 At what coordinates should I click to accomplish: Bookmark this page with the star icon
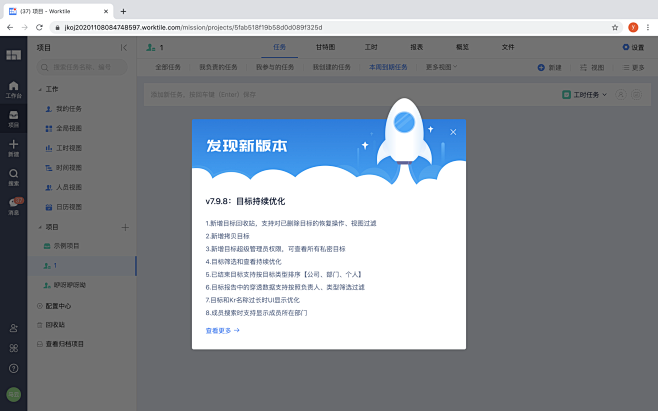tap(615, 27)
